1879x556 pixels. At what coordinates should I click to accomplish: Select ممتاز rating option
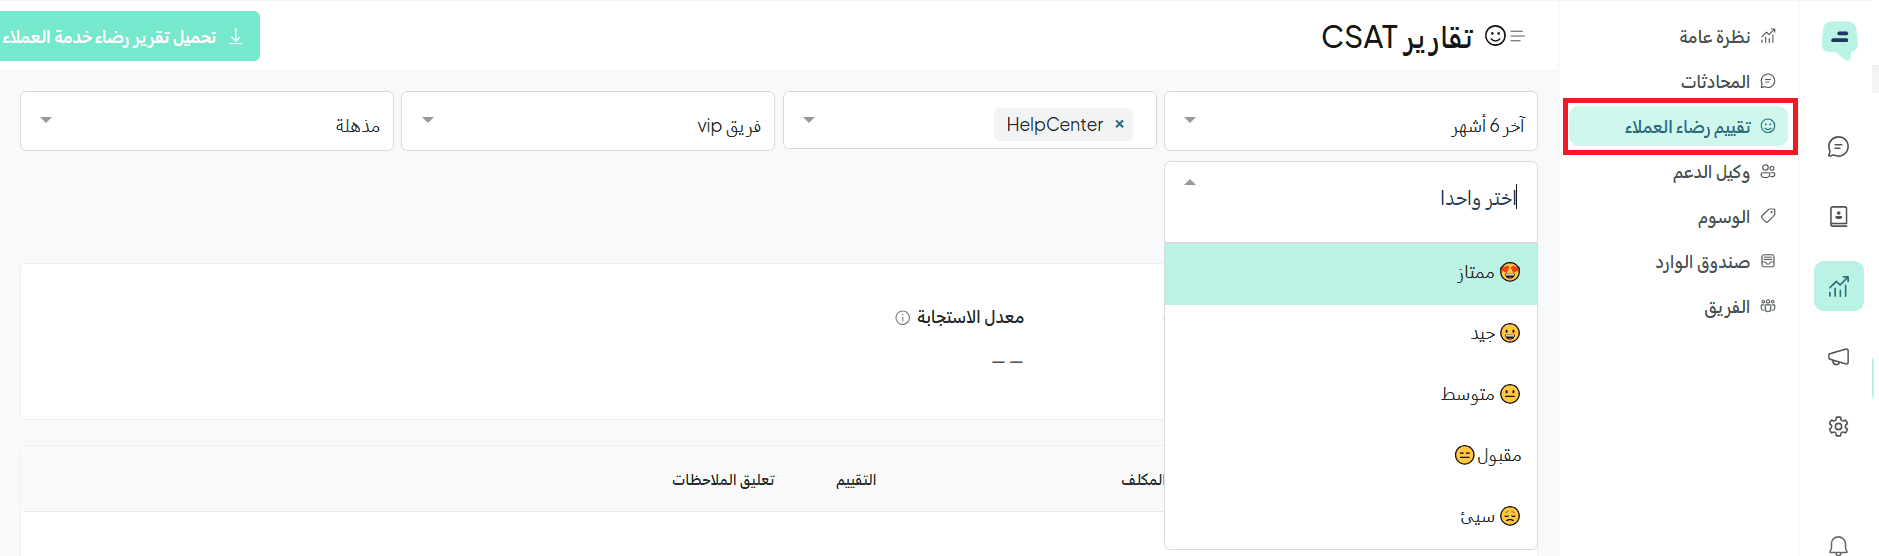tap(1351, 273)
